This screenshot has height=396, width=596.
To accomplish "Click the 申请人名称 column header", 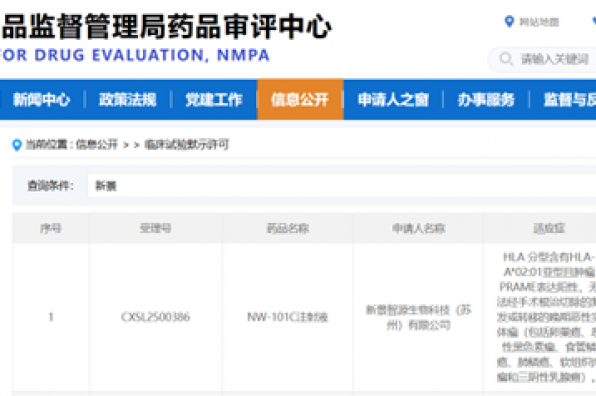I will click(x=418, y=228).
